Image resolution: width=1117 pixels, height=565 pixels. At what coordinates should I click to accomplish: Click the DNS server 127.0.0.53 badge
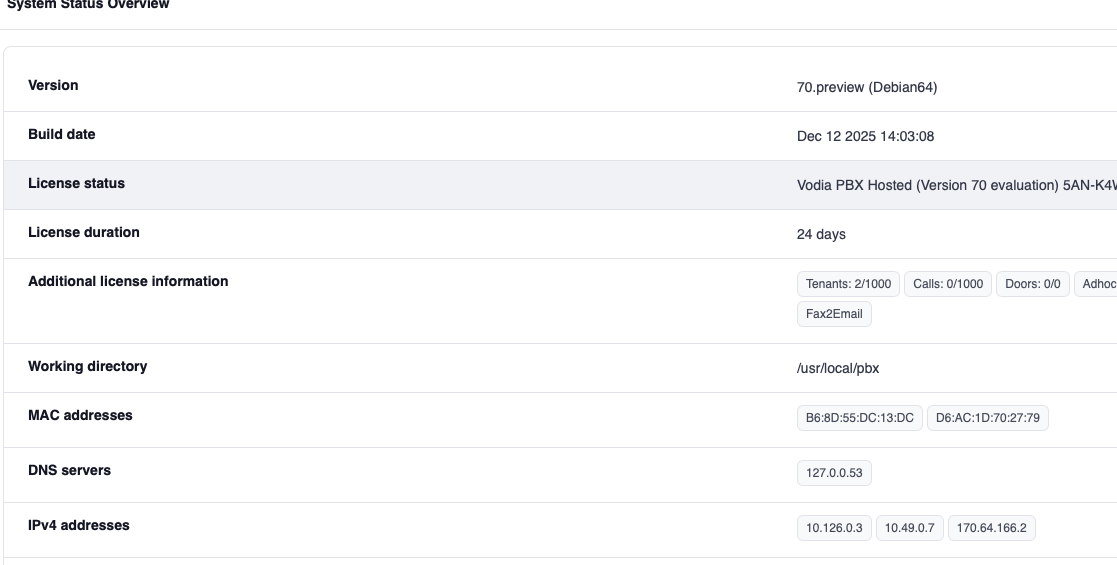click(834, 473)
